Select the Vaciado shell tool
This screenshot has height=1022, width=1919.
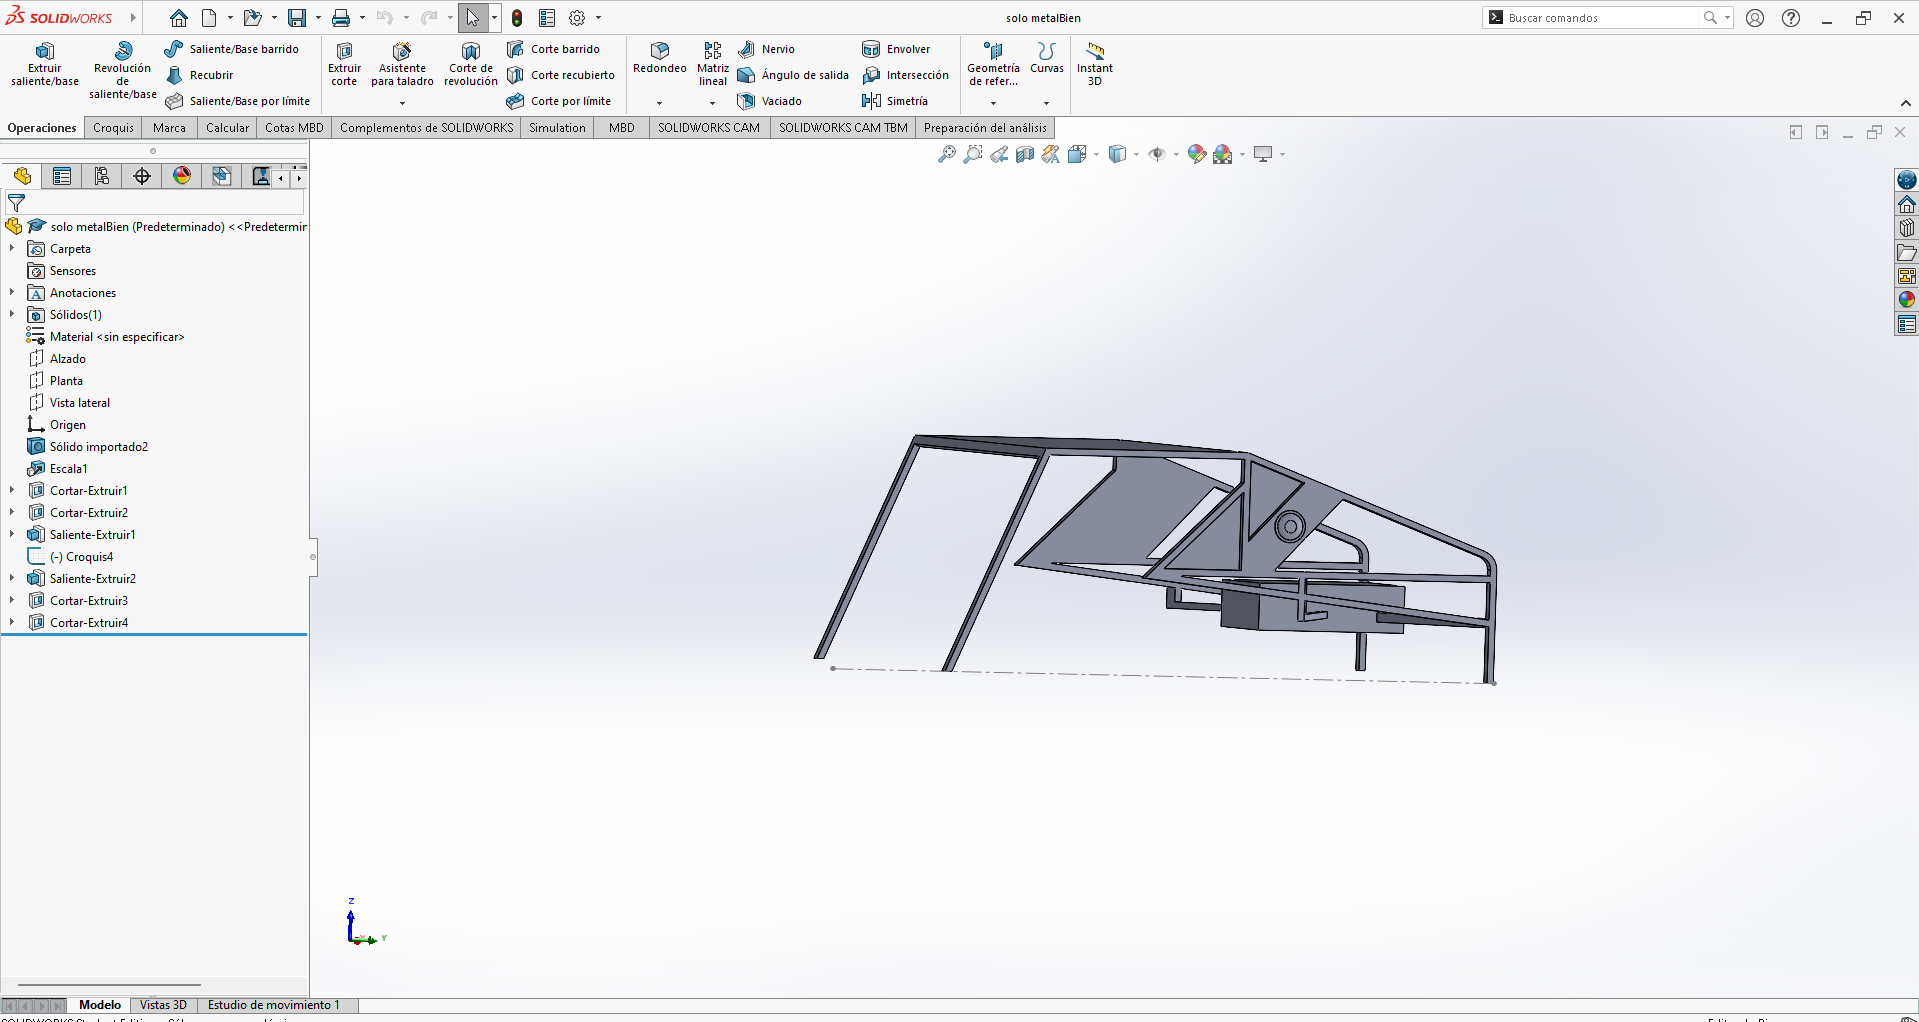pyautogui.click(x=770, y=101)
